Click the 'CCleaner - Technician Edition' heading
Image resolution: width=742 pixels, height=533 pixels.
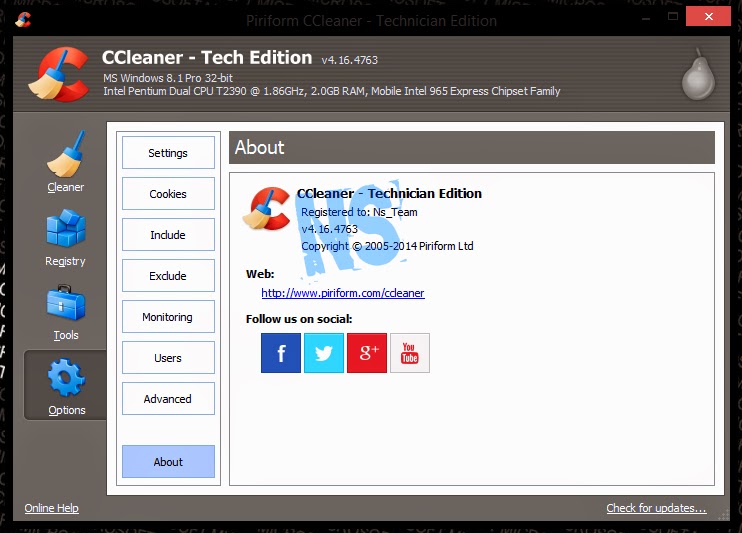389,193
